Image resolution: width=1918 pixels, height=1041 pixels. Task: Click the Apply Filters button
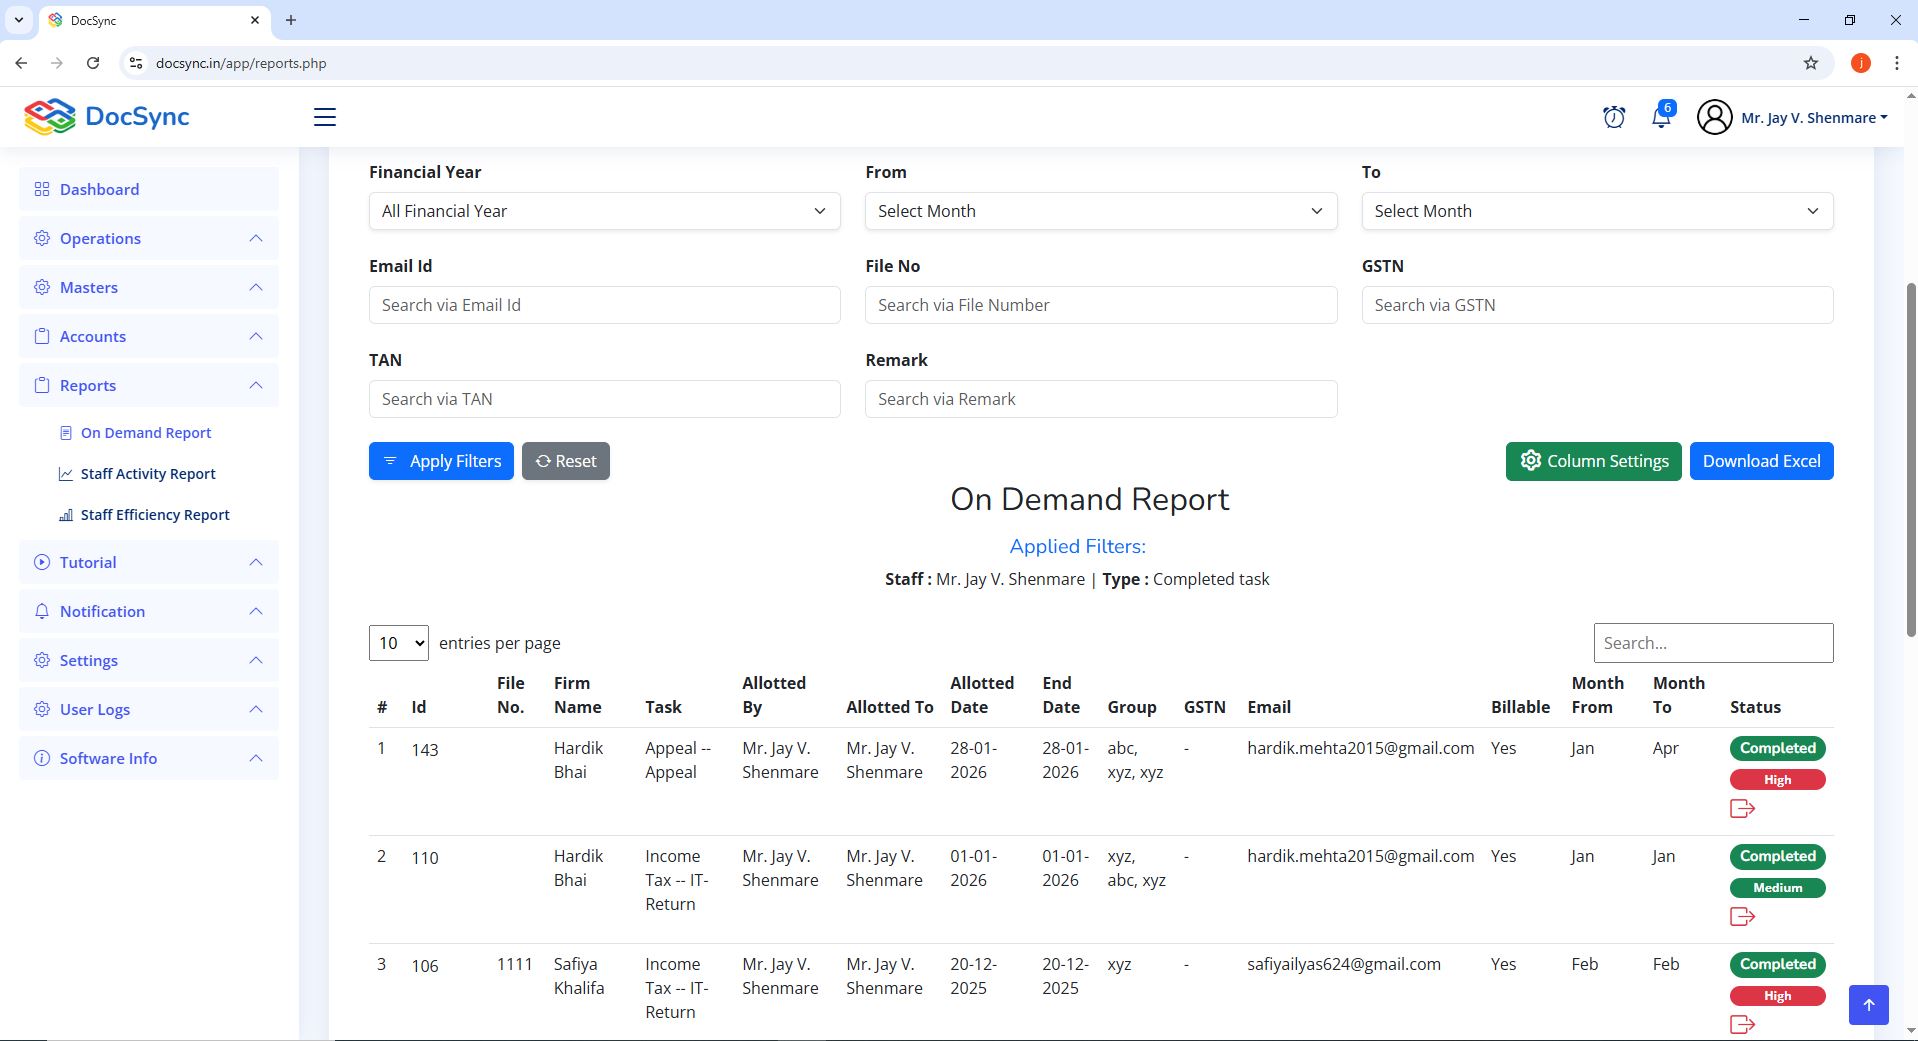point(441,461)
